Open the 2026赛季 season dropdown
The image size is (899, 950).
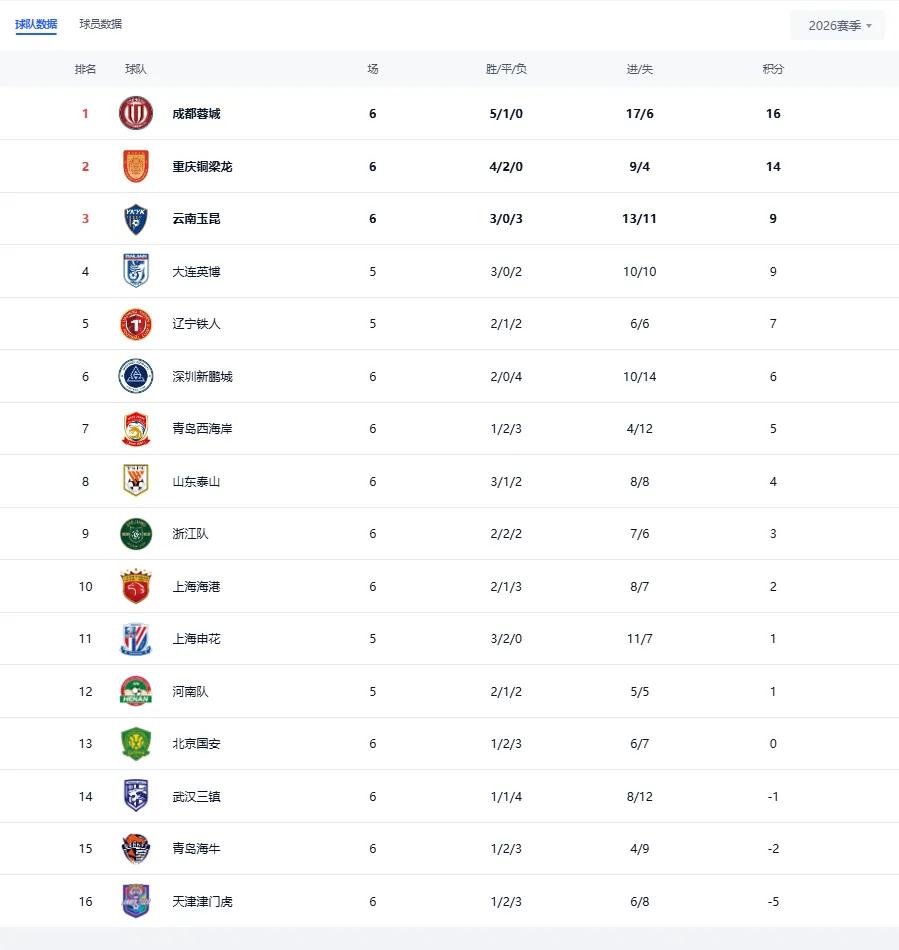[838, 26]
